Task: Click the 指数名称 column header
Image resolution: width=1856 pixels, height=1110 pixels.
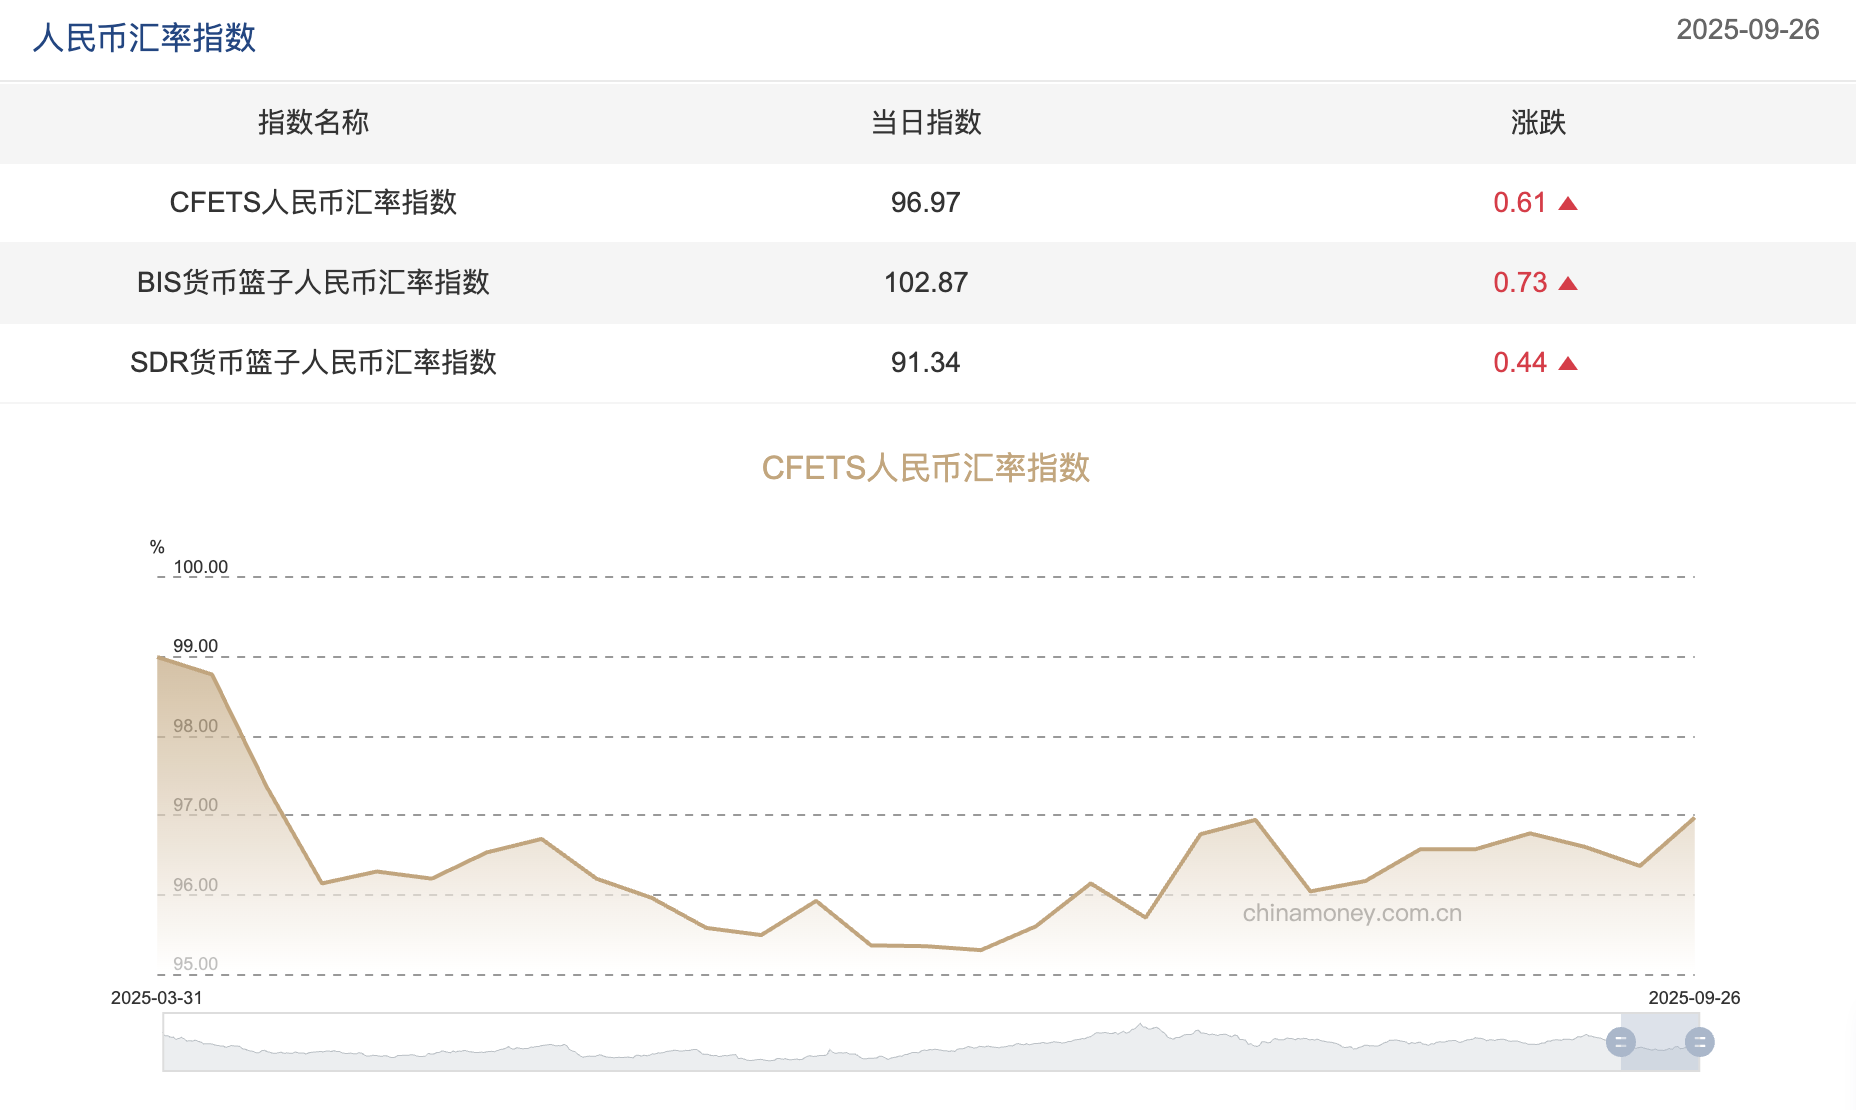Action: coord(313,123)
